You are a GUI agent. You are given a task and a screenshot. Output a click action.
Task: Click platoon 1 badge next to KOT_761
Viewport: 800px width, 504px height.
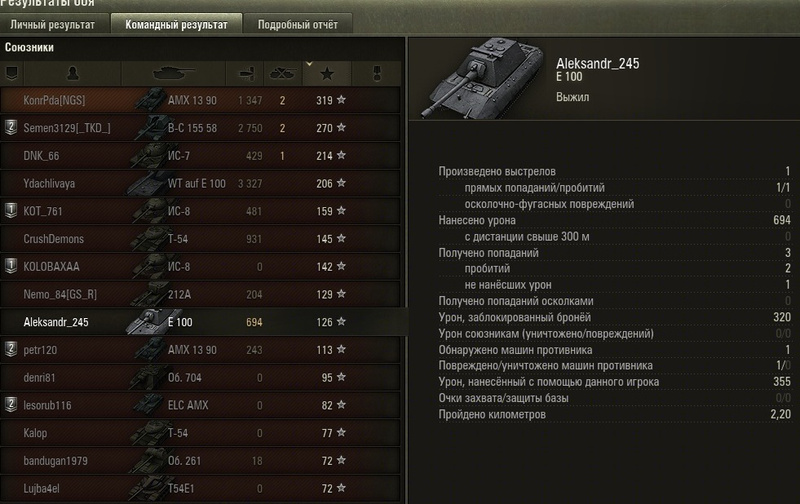11,210
